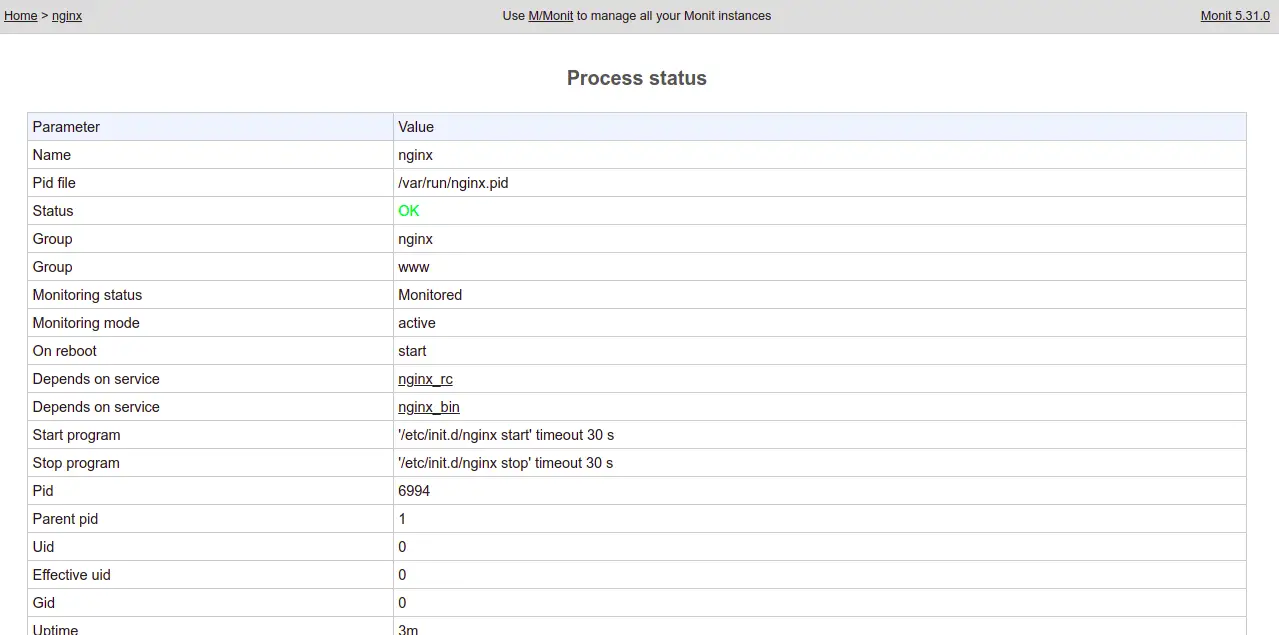Select the Pid value 6994
The height and width of the screenshot is (635, 1279).
pyautogui.click(x=414, y=491)
